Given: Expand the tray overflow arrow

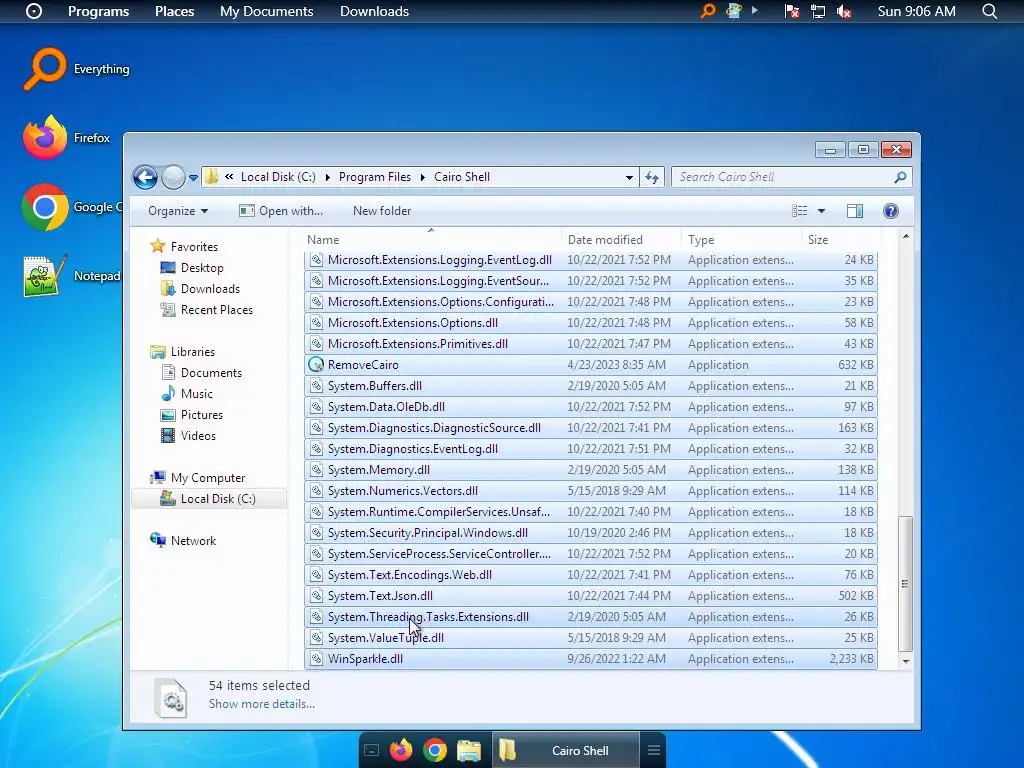Looking at the screenshot, I should (x=755, y=10).
